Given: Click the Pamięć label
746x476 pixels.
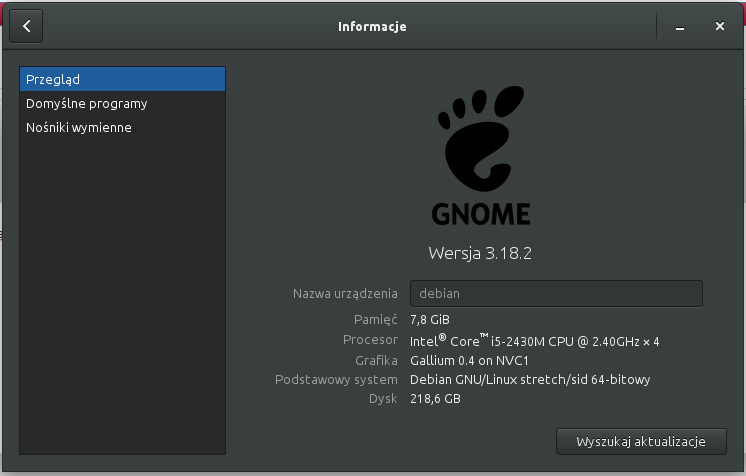Looking at the screenshot, I should point(376,319).
